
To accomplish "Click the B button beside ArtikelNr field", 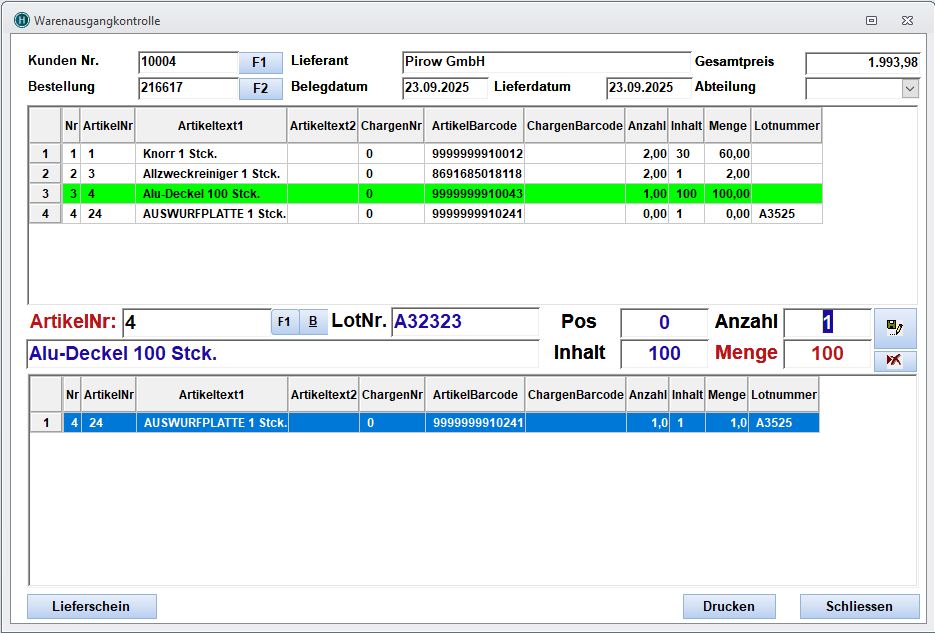I will tap(313, 322).
